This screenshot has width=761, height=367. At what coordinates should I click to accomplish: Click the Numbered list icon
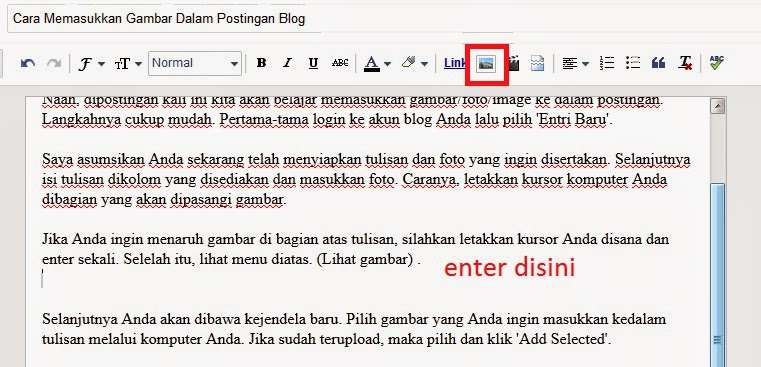pyautogui.click(x=607, y=63)
